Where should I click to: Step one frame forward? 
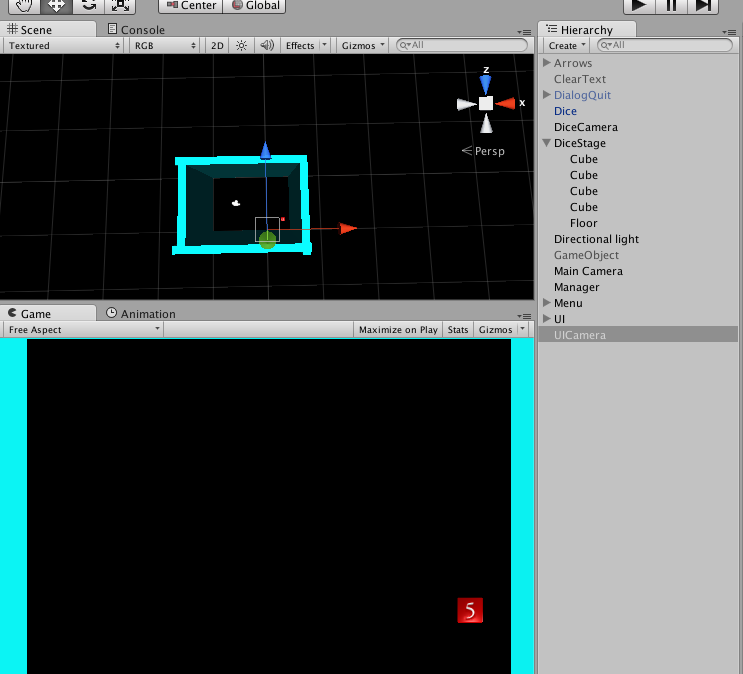point(703,6)
